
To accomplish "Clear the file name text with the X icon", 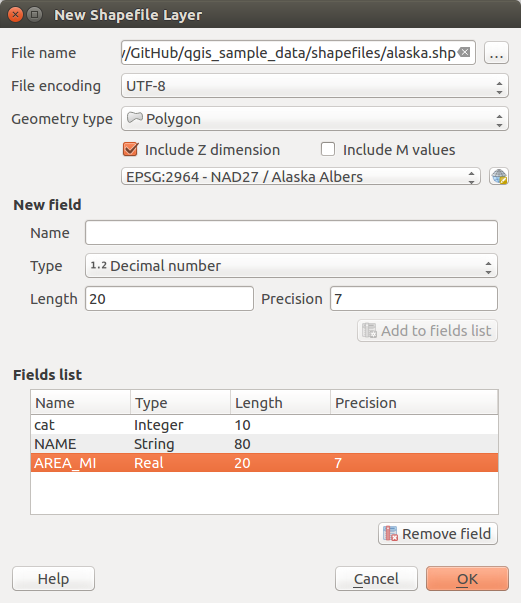I will point(465,52).
